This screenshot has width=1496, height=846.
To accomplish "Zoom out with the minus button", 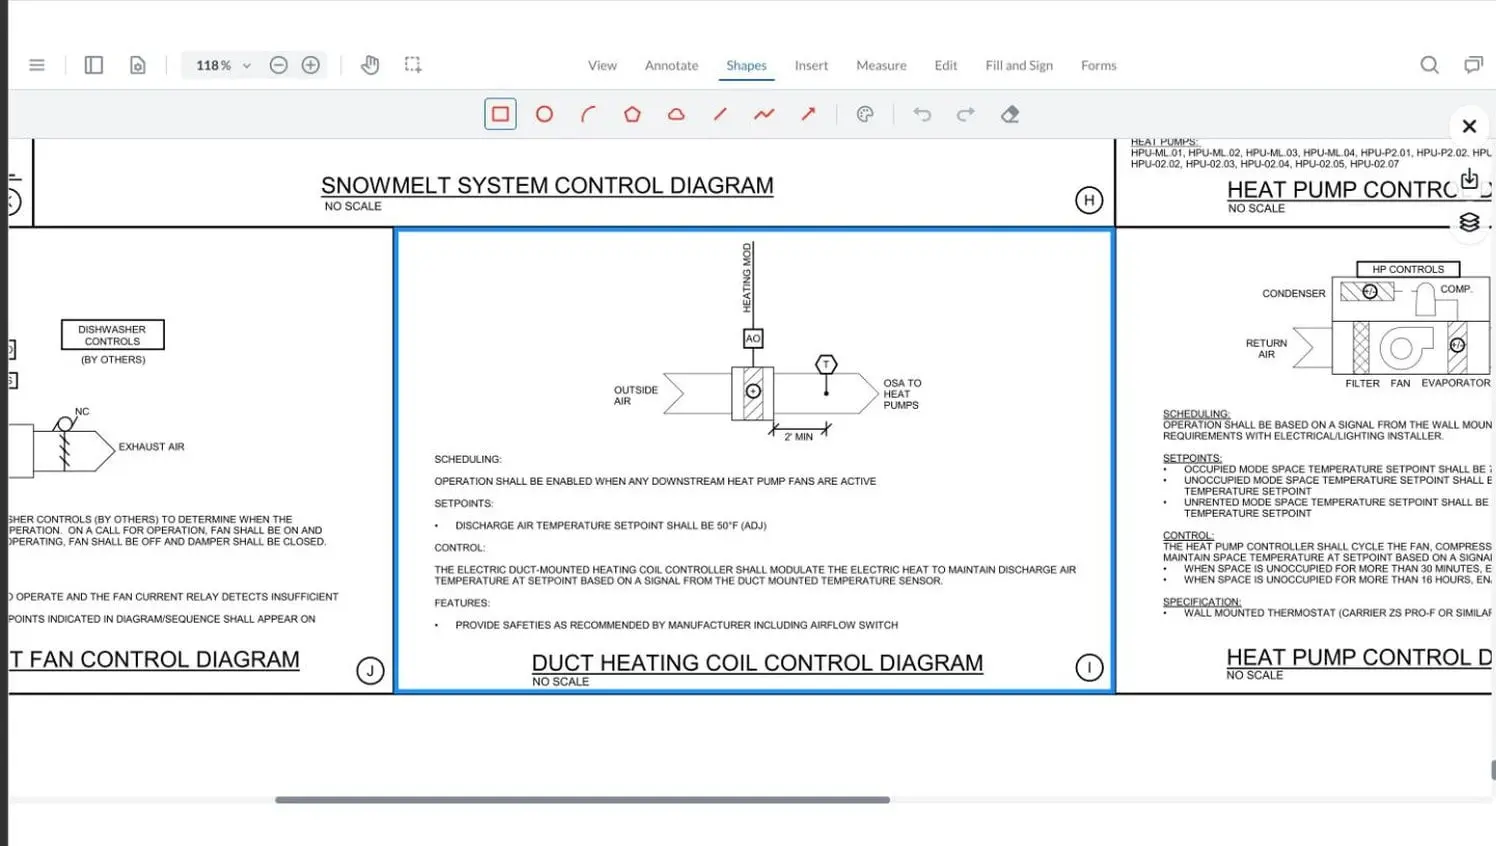I will coord(279,65).
